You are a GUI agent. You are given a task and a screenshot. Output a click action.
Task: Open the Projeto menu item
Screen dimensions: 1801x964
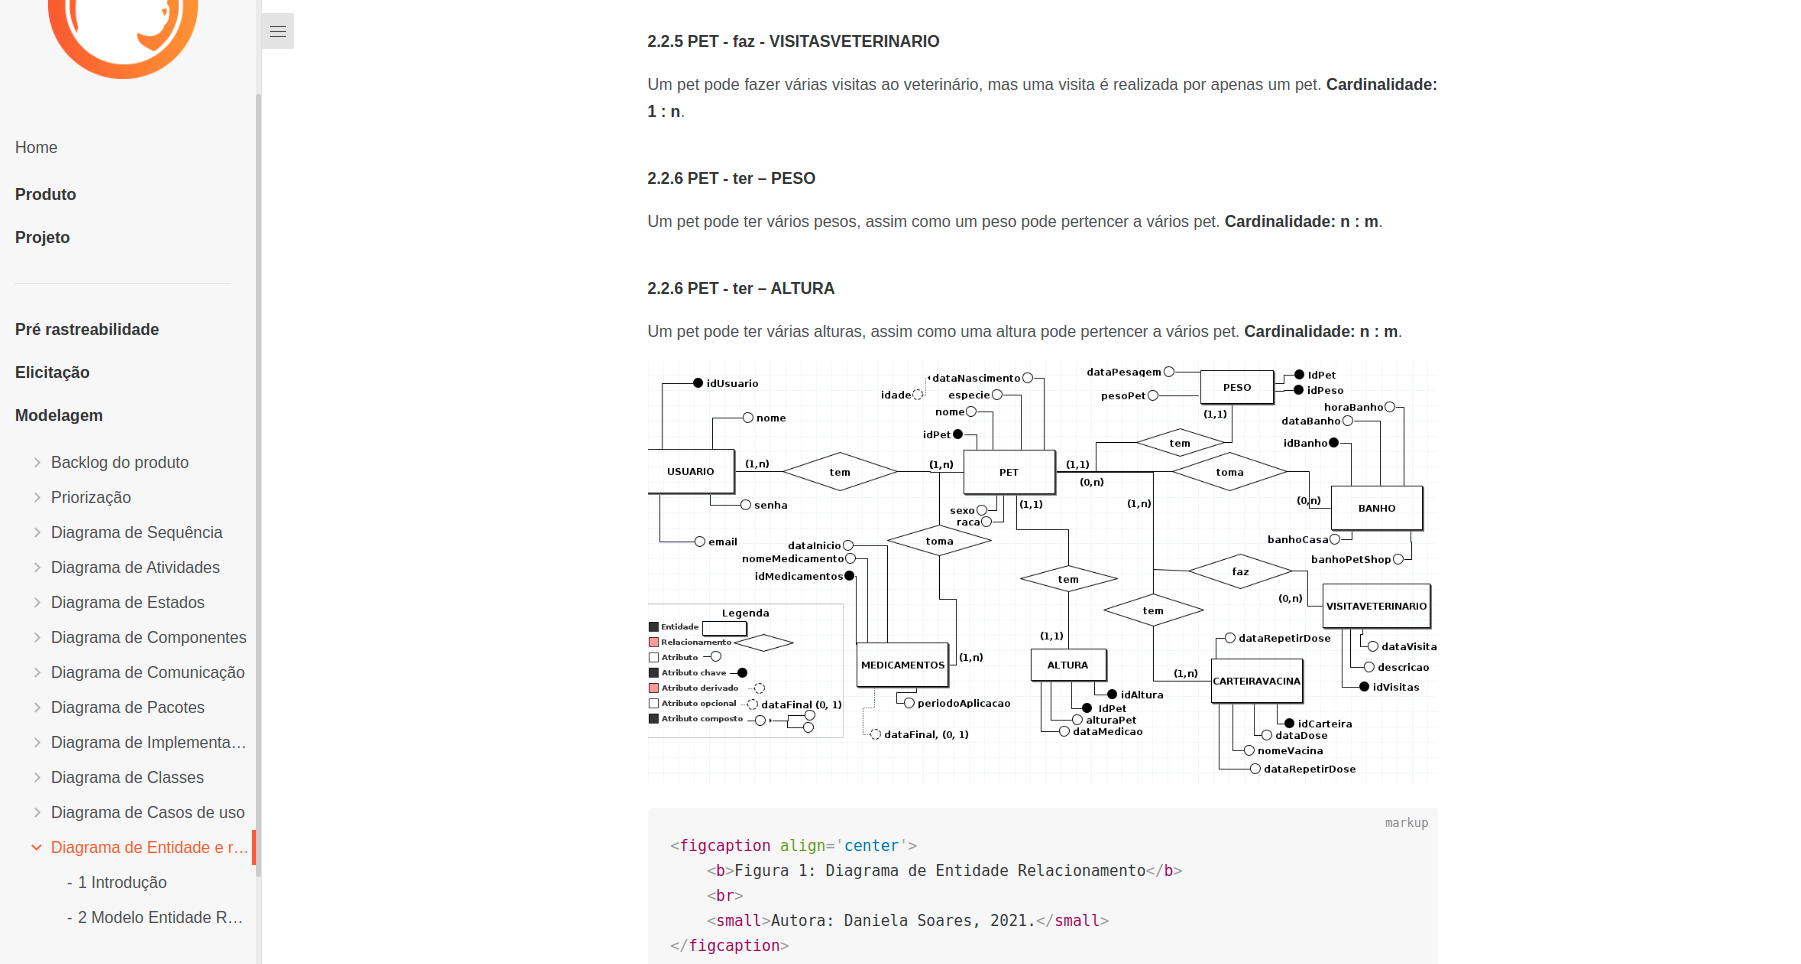42,237
